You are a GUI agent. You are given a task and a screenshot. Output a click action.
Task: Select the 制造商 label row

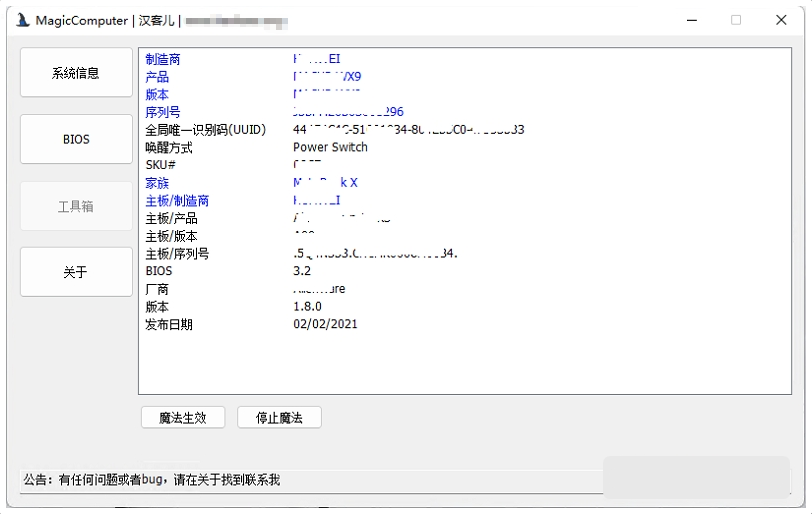click(163, 59)
